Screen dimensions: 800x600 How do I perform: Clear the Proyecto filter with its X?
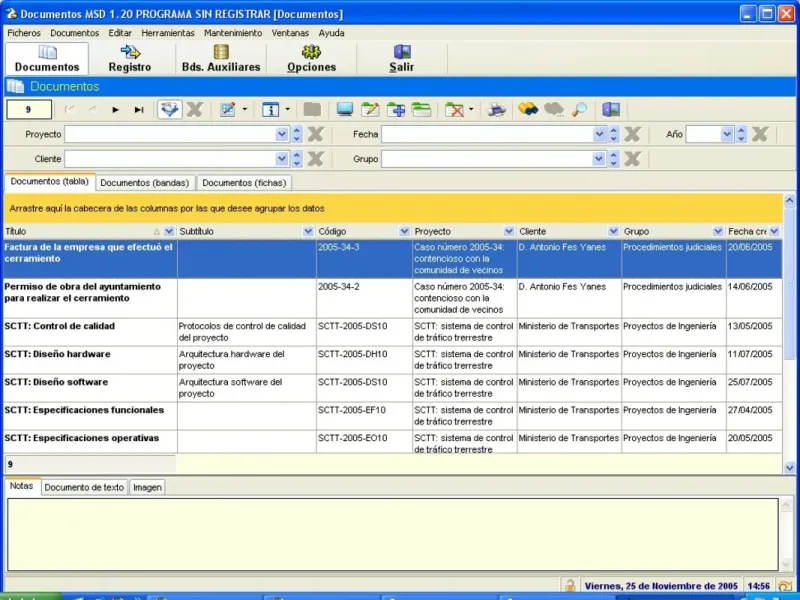pos(315,134)
